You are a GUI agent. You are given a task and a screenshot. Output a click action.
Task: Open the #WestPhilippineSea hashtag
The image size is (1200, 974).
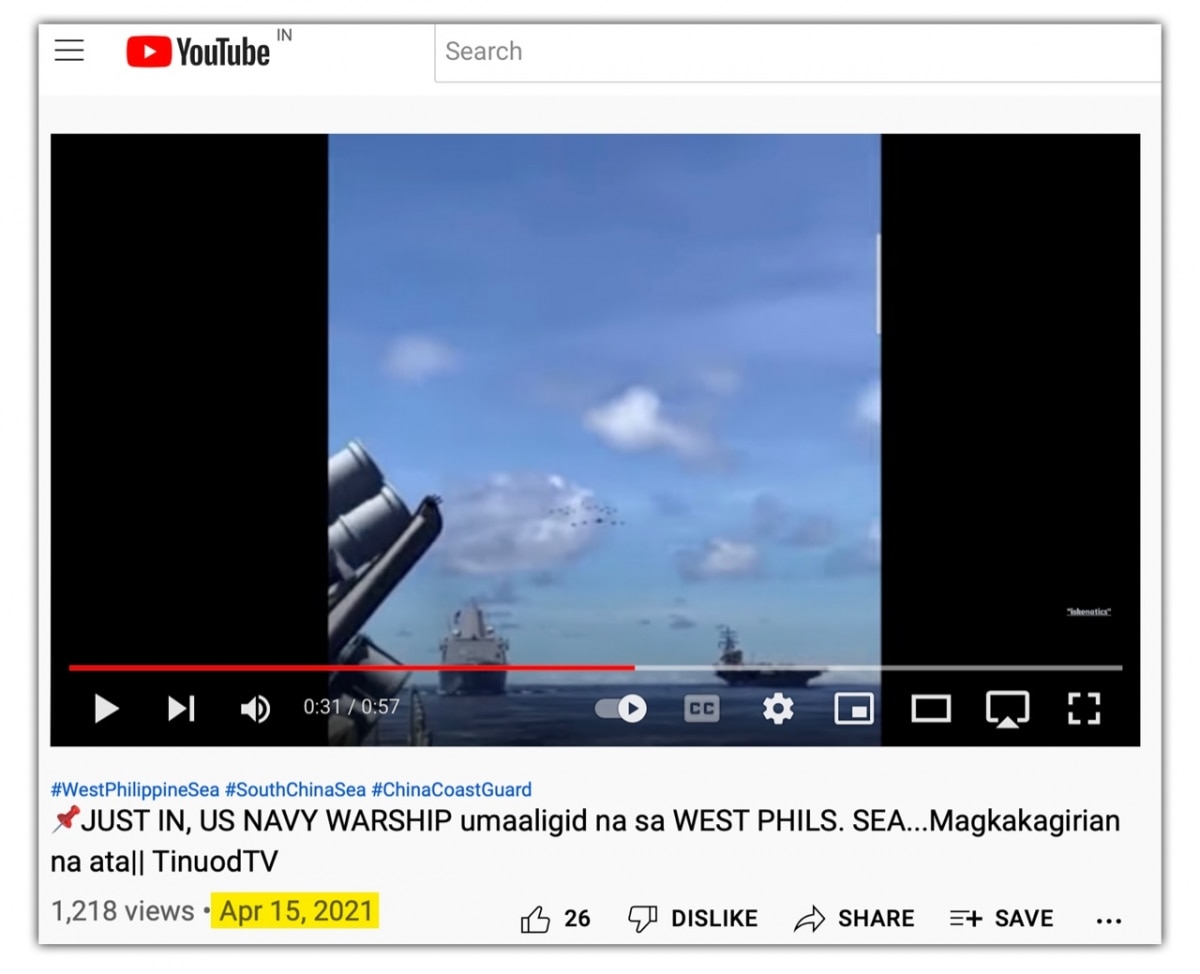135,790
